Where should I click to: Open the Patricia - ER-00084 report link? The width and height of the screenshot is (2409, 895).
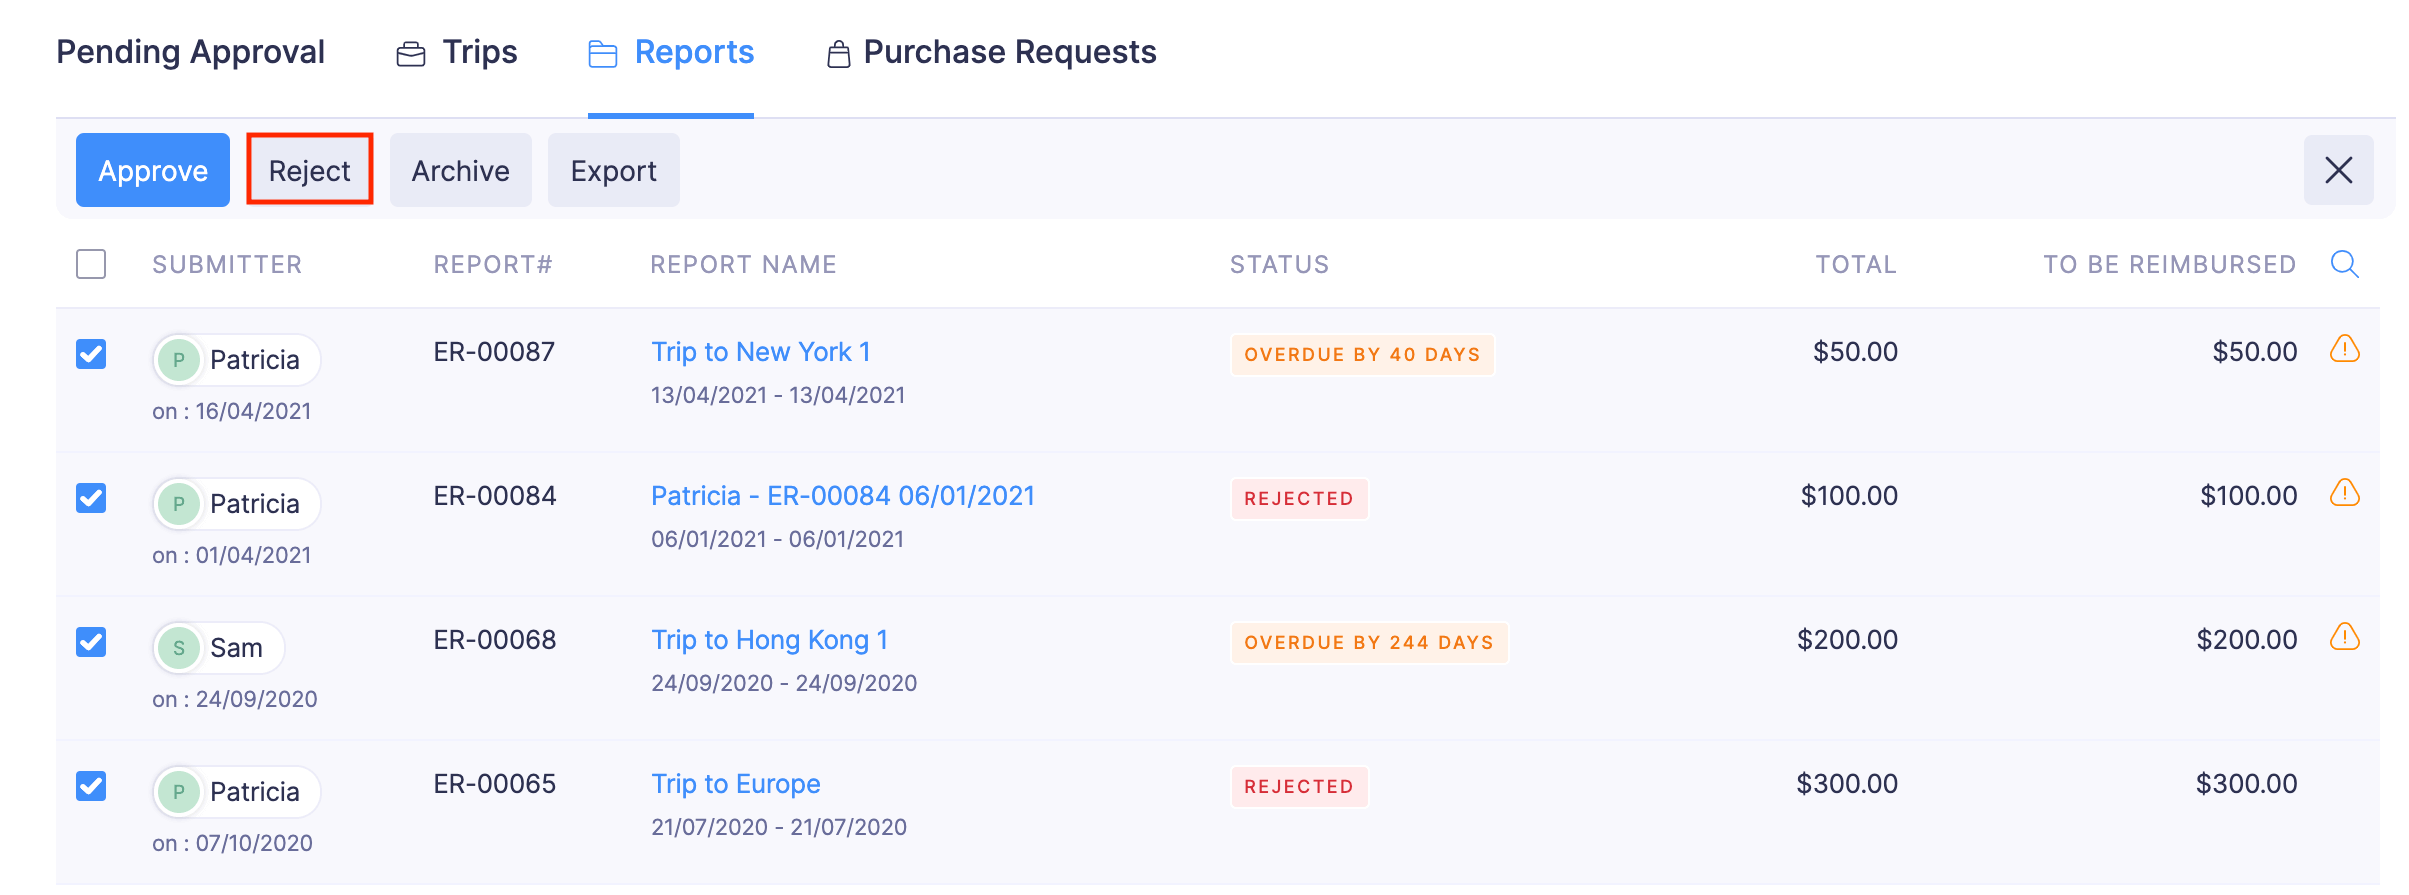coord(843,495)
